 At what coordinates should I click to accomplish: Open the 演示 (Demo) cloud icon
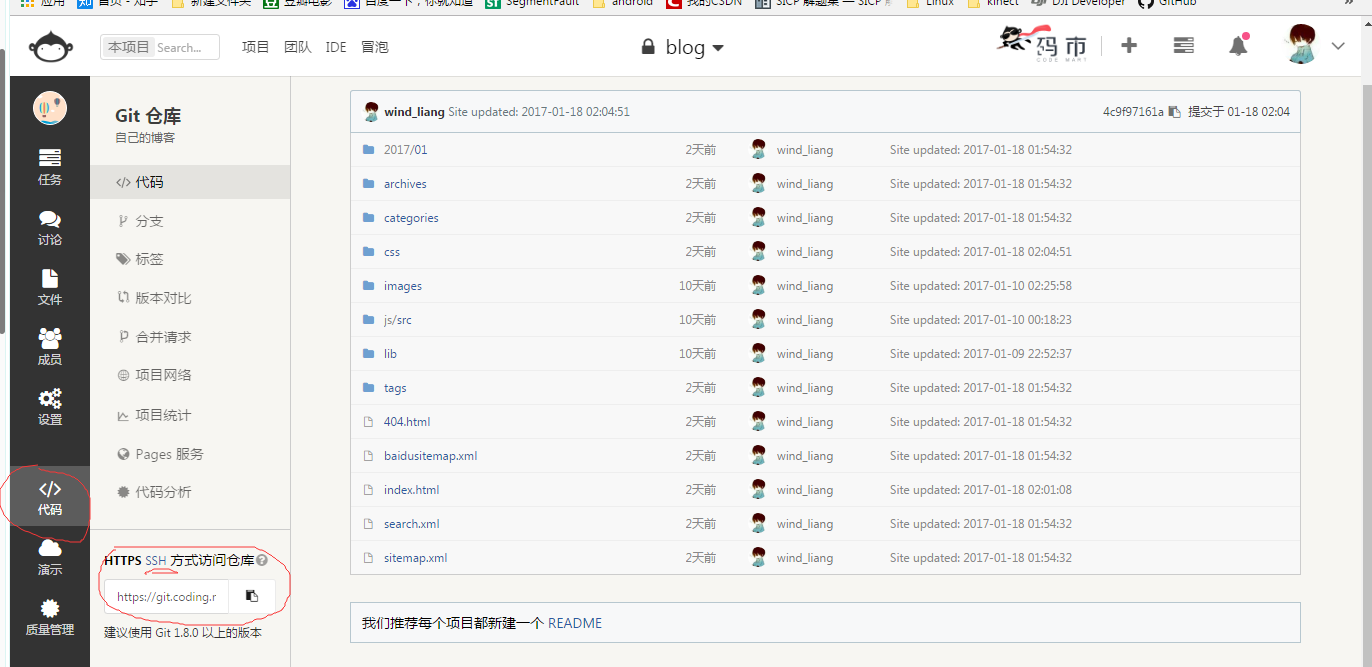coord(50,556)
